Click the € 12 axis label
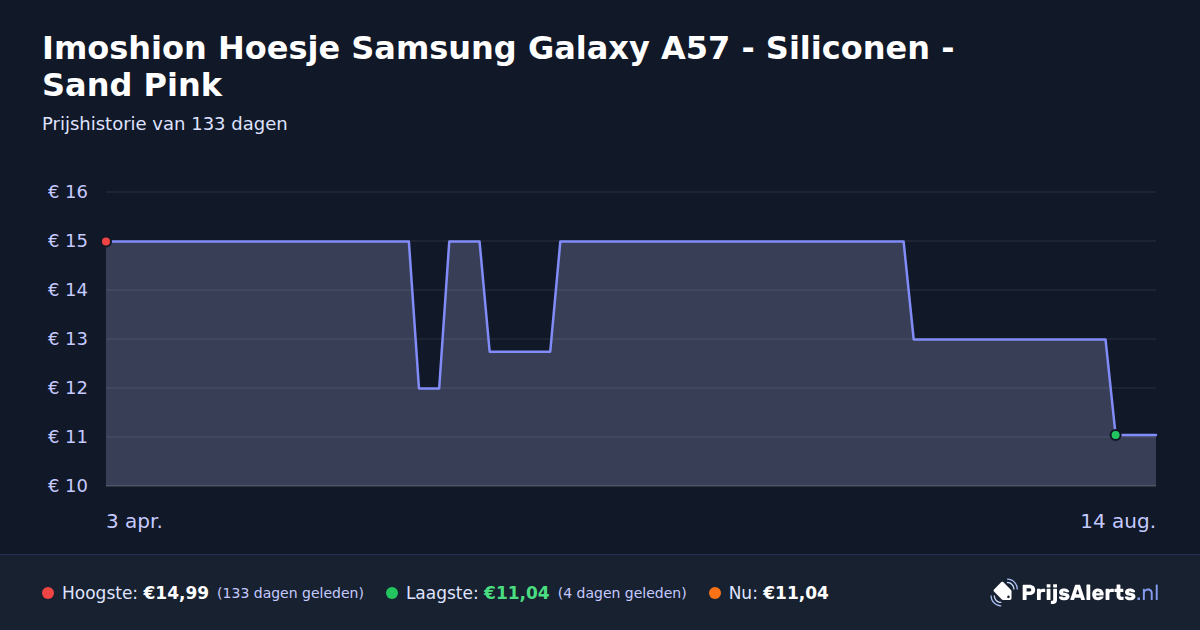 (x=68, y=388)
